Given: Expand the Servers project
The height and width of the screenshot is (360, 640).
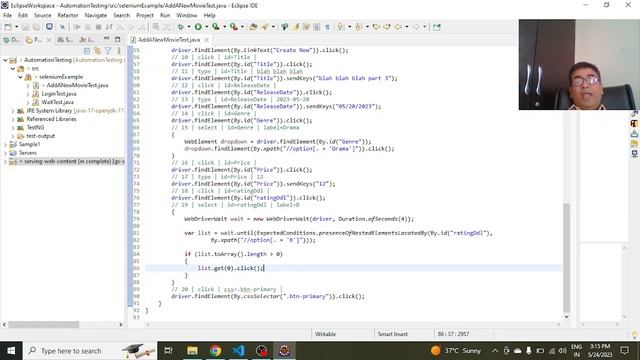Looking at the screenshot, I should click(5, 153).
